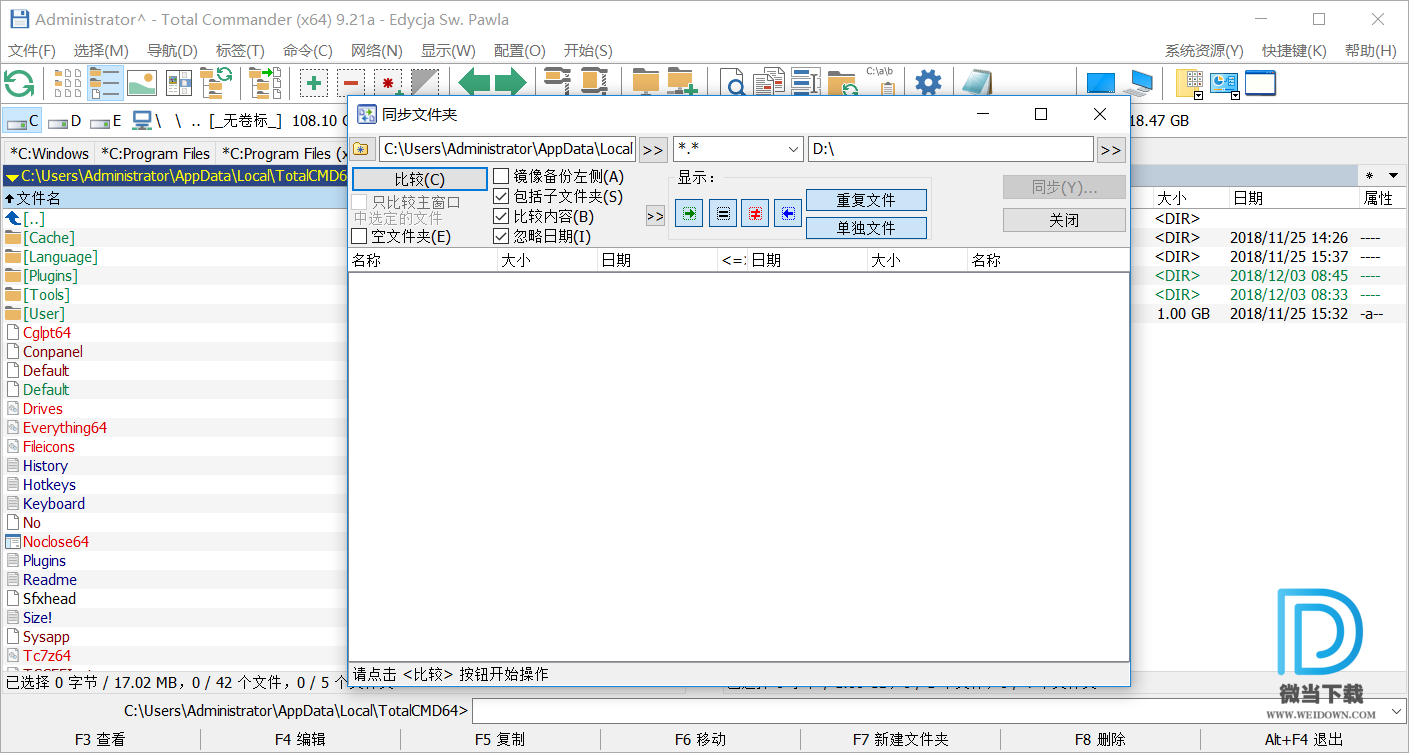Select drive E button in drive bar

click(x=105, y=121)
